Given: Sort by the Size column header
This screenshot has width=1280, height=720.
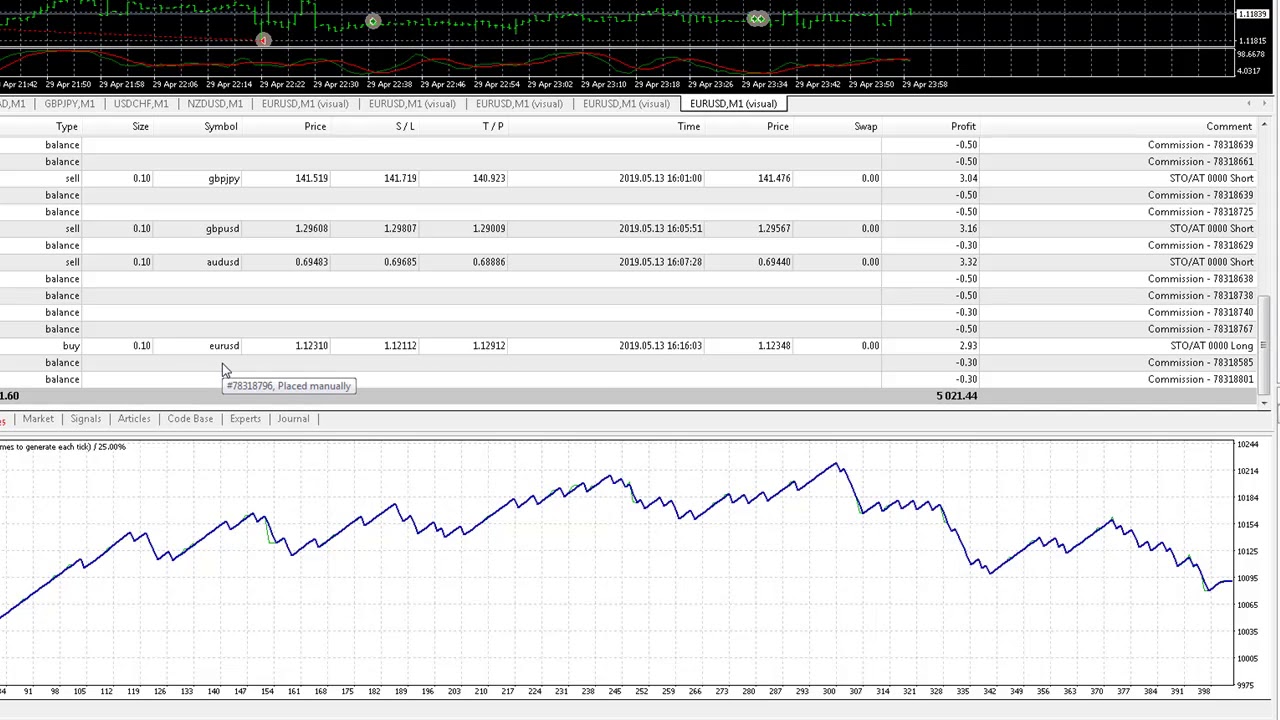Looking at the screenshot, I should pyautogui.click(x=141, y=127).
